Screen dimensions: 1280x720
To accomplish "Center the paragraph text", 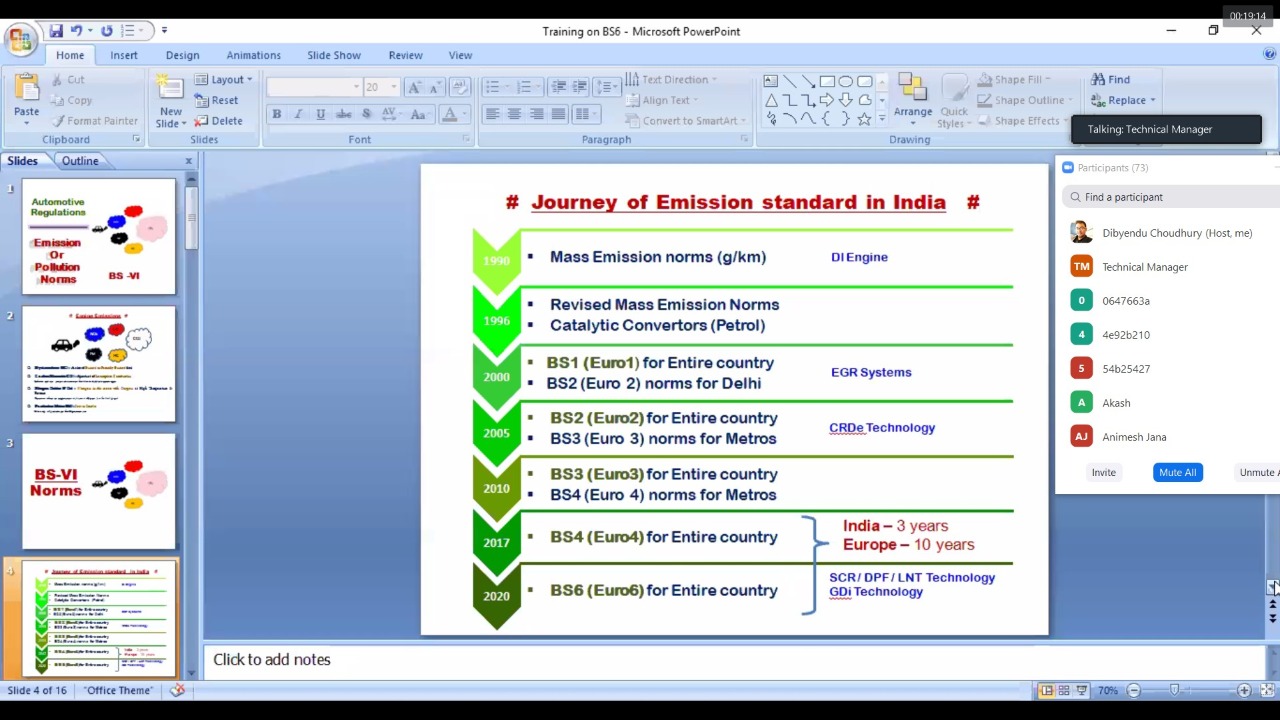I will (x=514, y=114).
